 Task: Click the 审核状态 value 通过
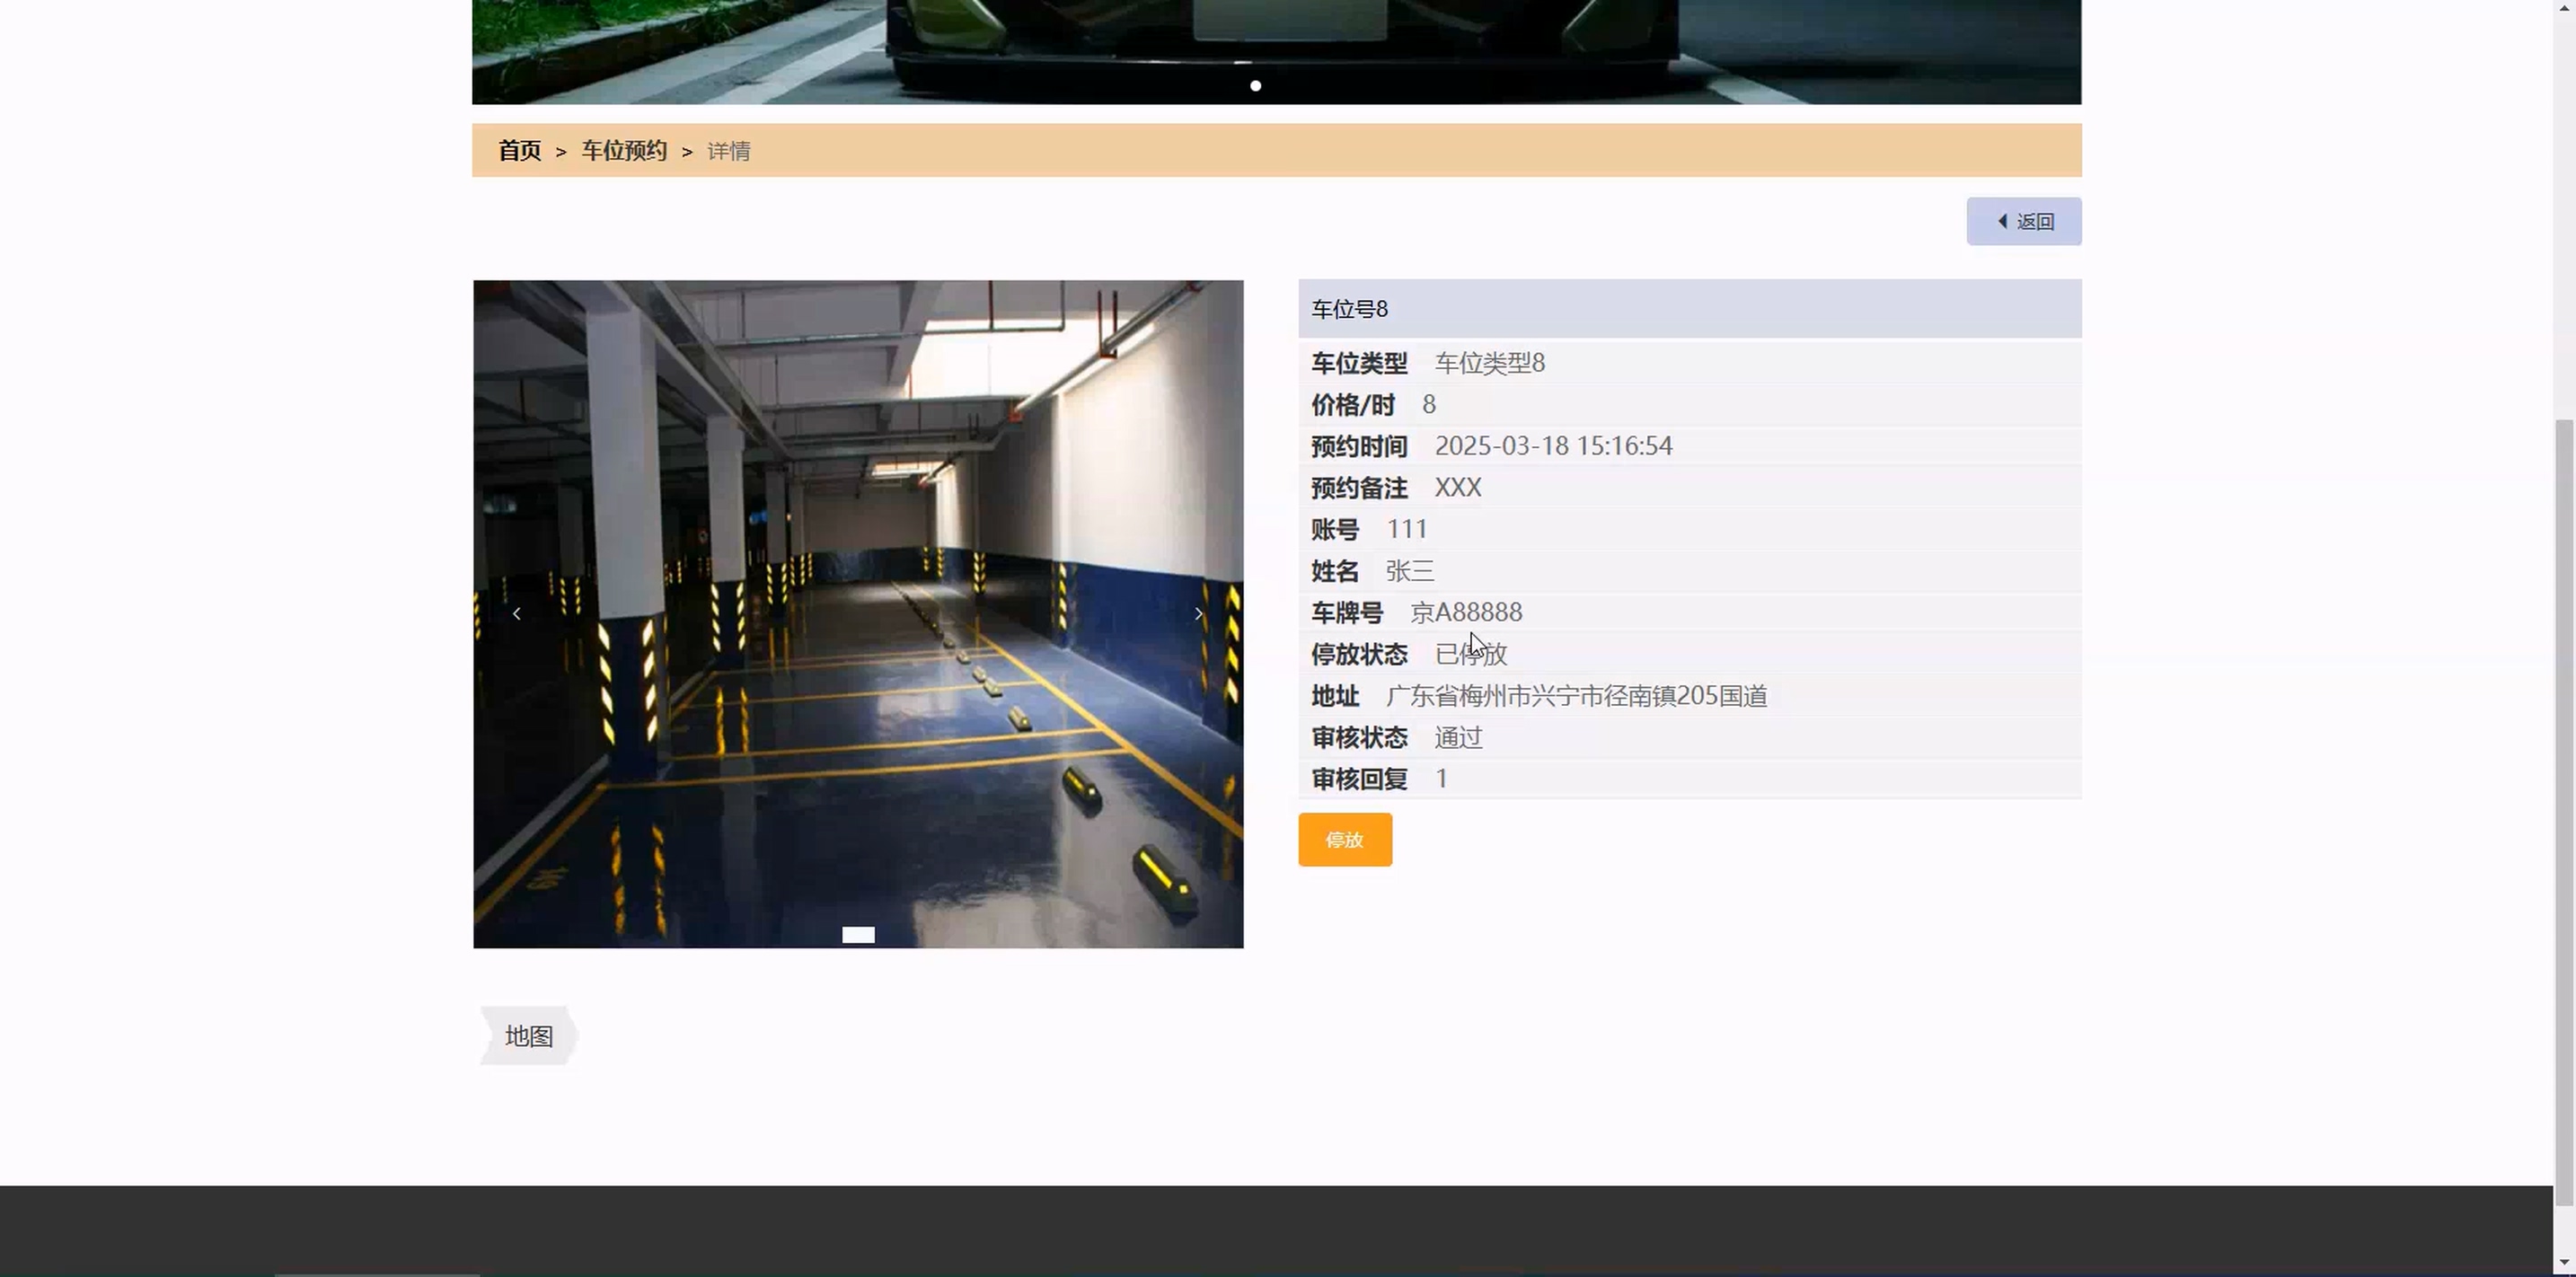(1458, 738)
